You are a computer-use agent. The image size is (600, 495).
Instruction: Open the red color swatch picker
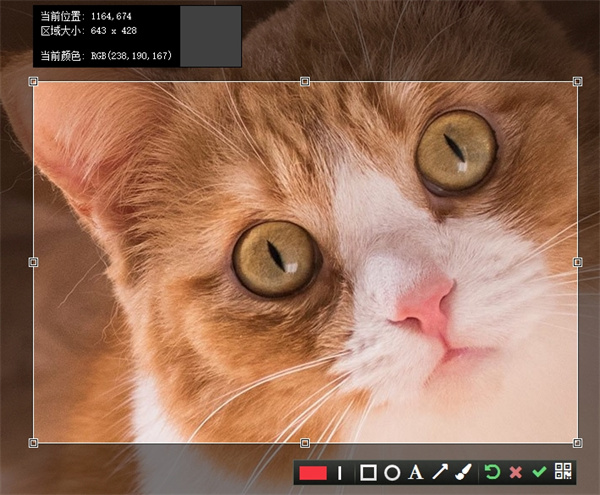pyautogui.click(x=313, y=472)
